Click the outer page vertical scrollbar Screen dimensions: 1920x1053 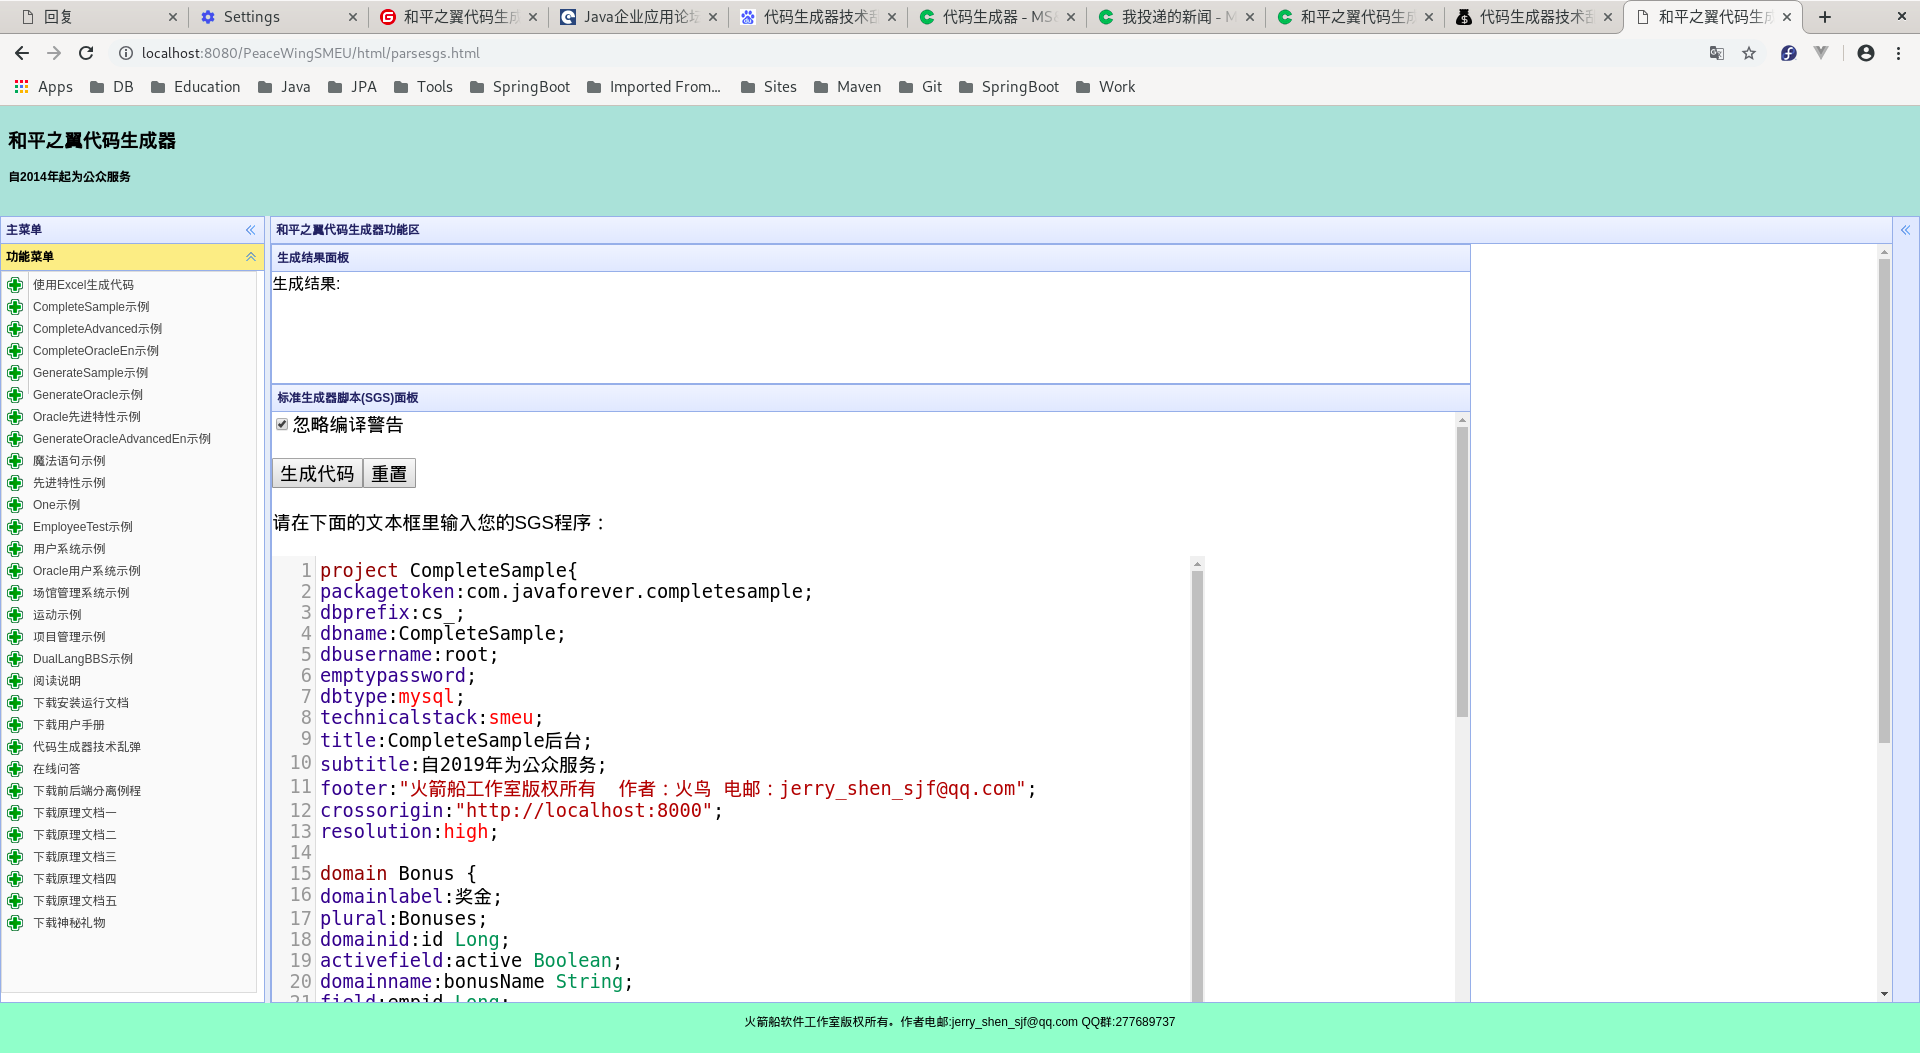point(1884,500)
